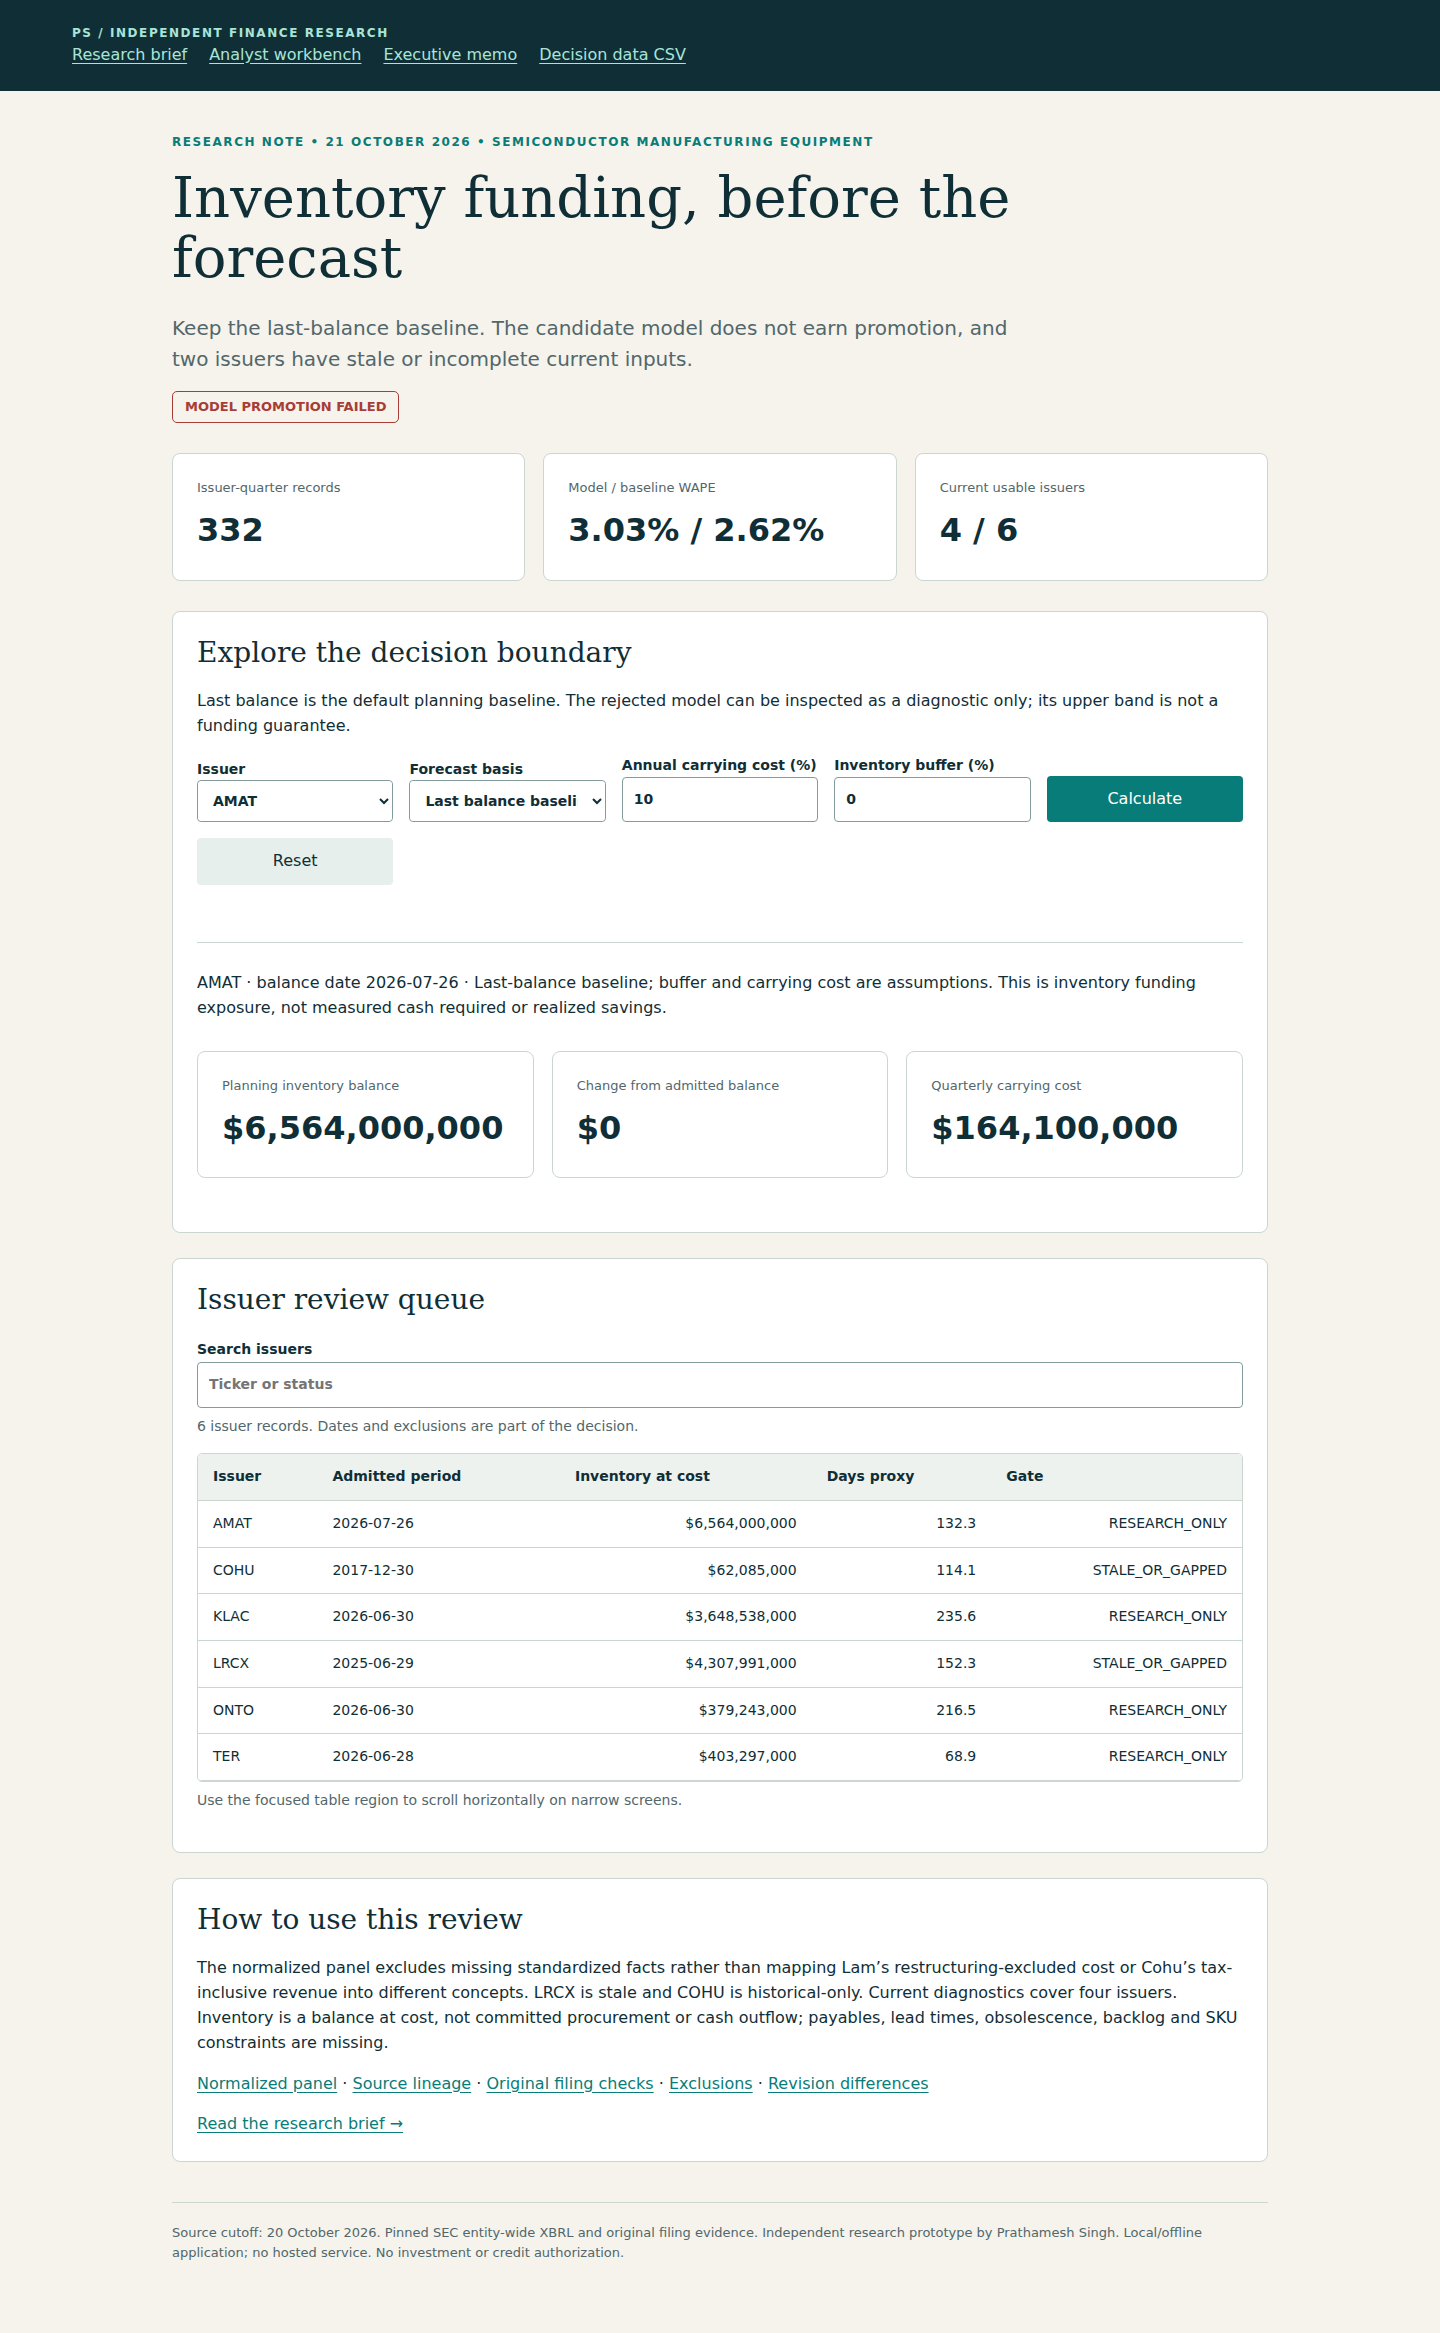This screenshot has height=2333, width=1440.
Task: Open the Executive memo link
Action: click(x=450, y=55)
